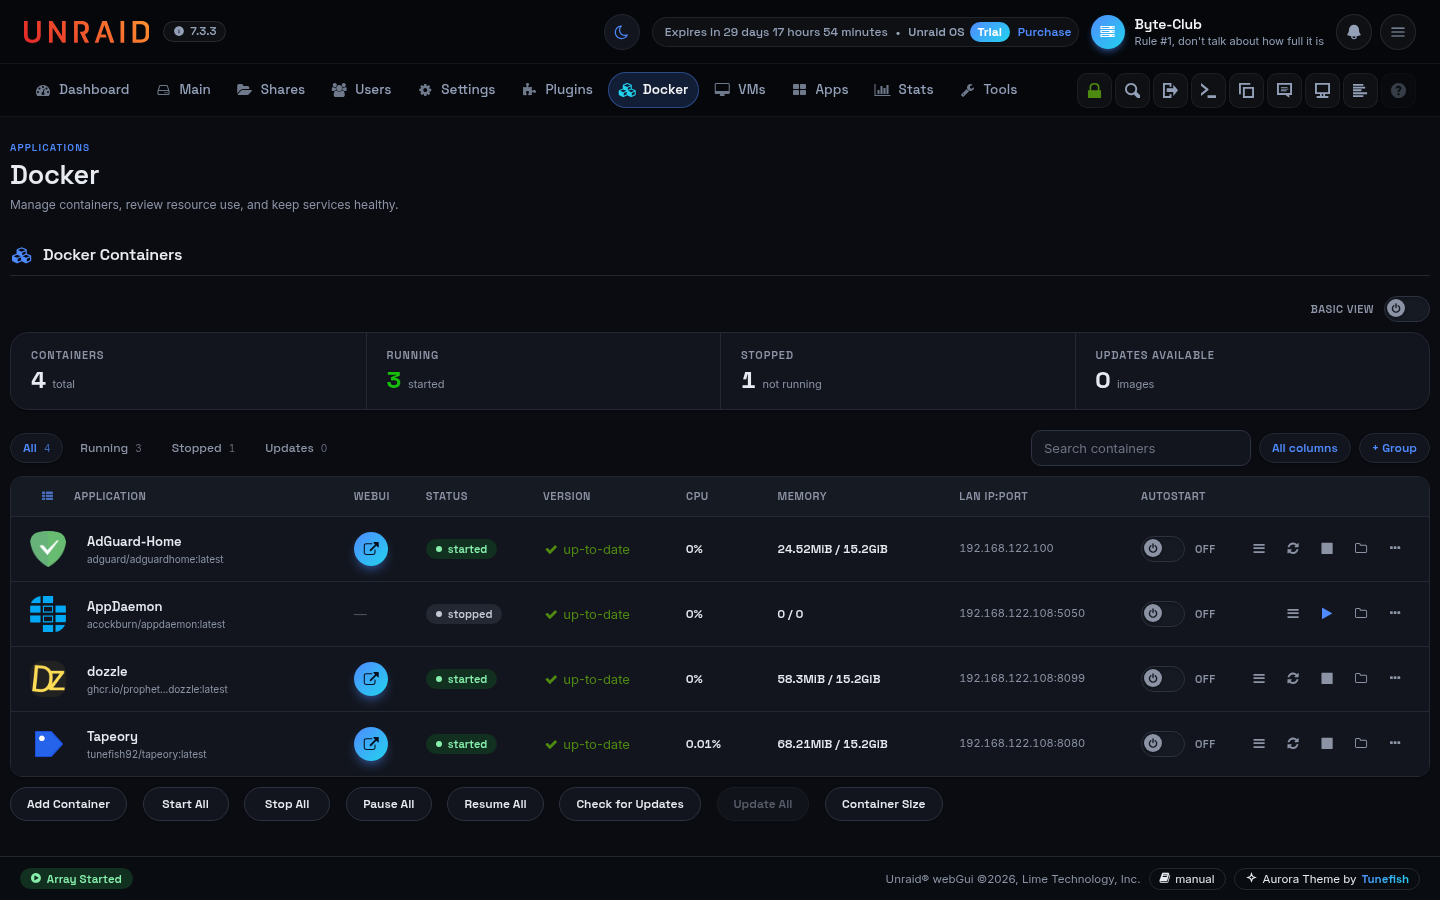Click the Stop All button

(x=287, y=804)
